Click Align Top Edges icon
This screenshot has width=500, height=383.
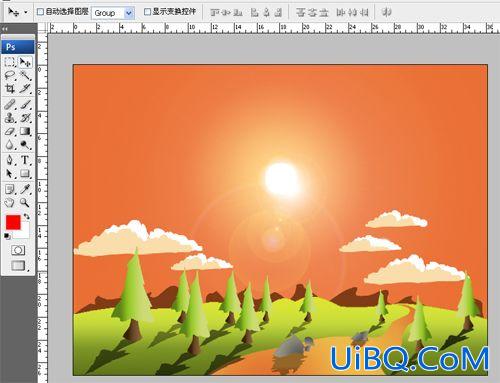(215, 13)
